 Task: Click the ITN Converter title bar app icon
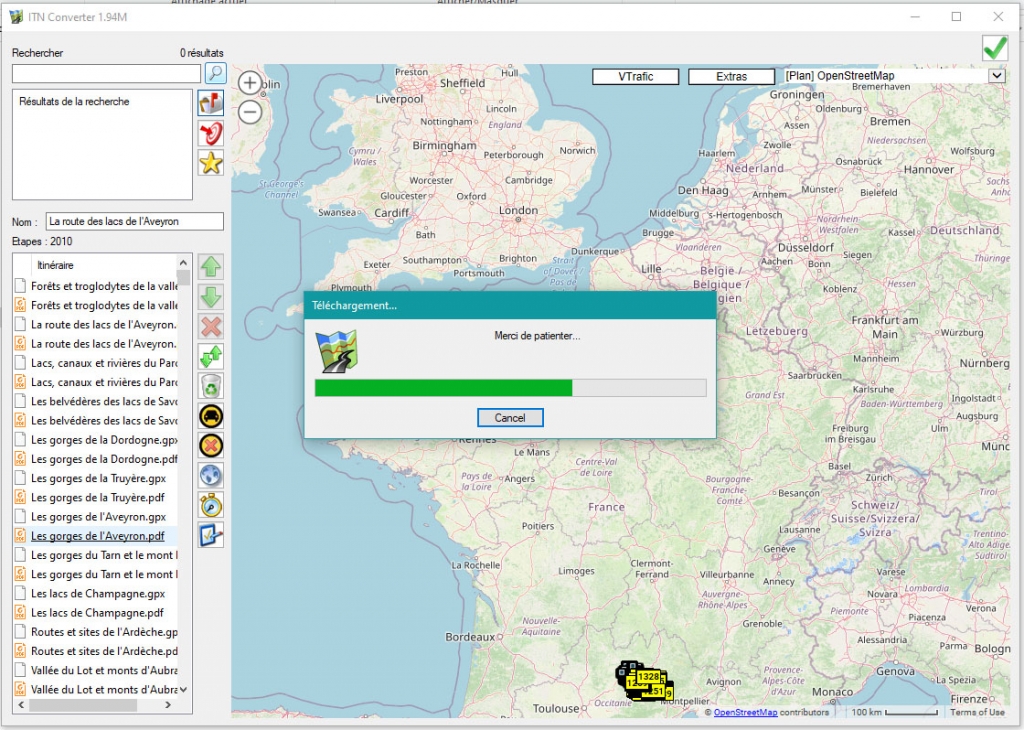click(x=16, y=17)
